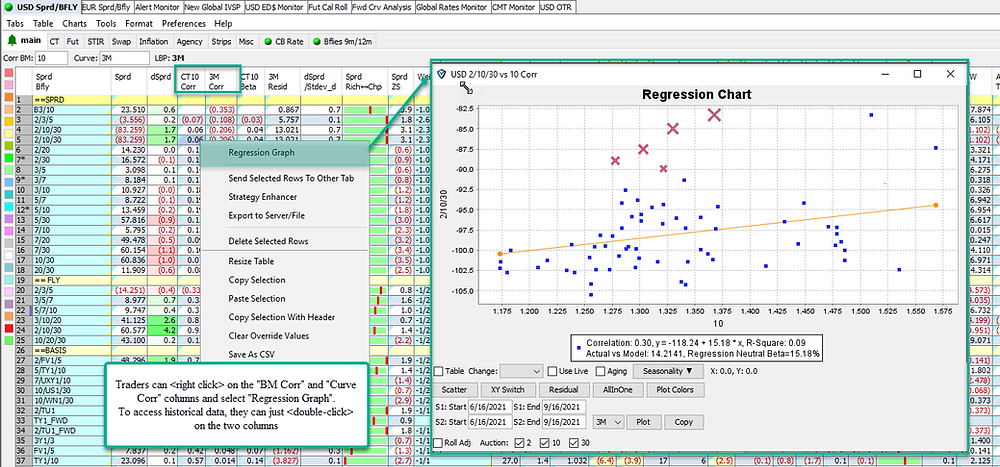Click the XY Switch button

(507, 390)
